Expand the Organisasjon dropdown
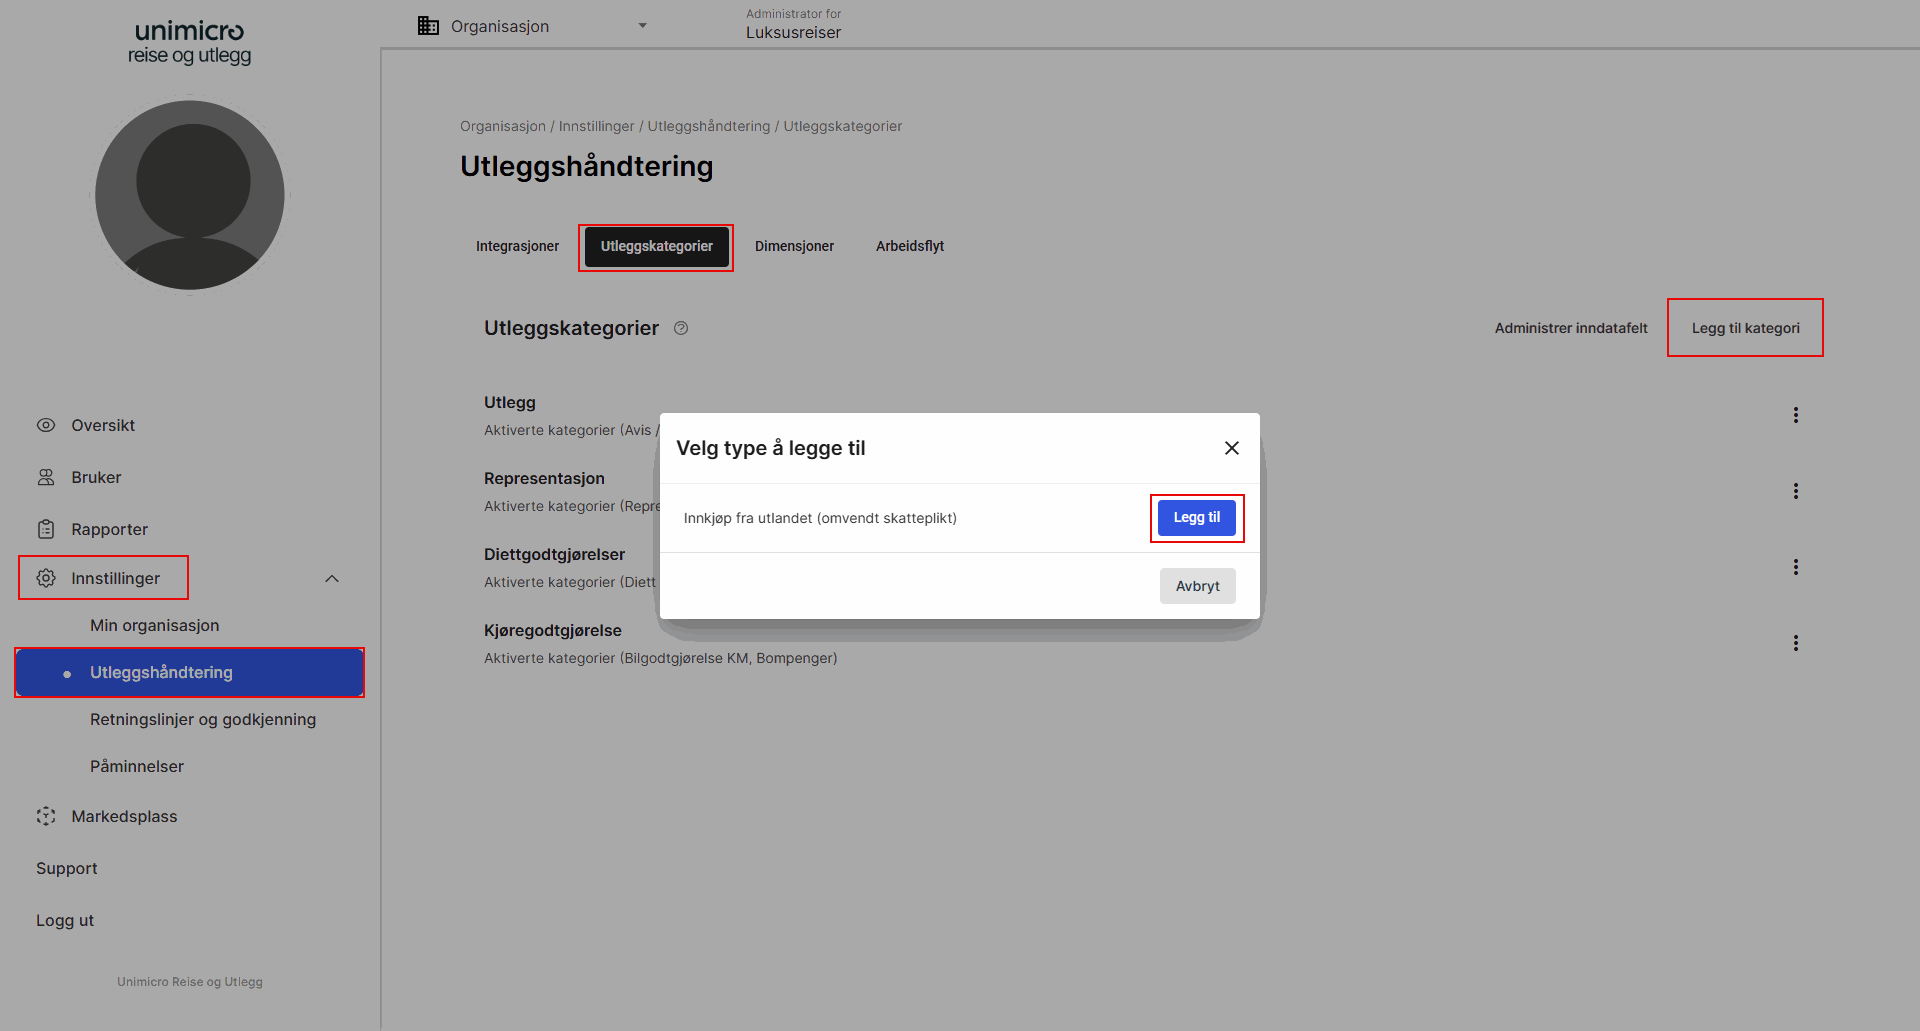This screenshot has height=1031, width=1920. pos(642,25)
